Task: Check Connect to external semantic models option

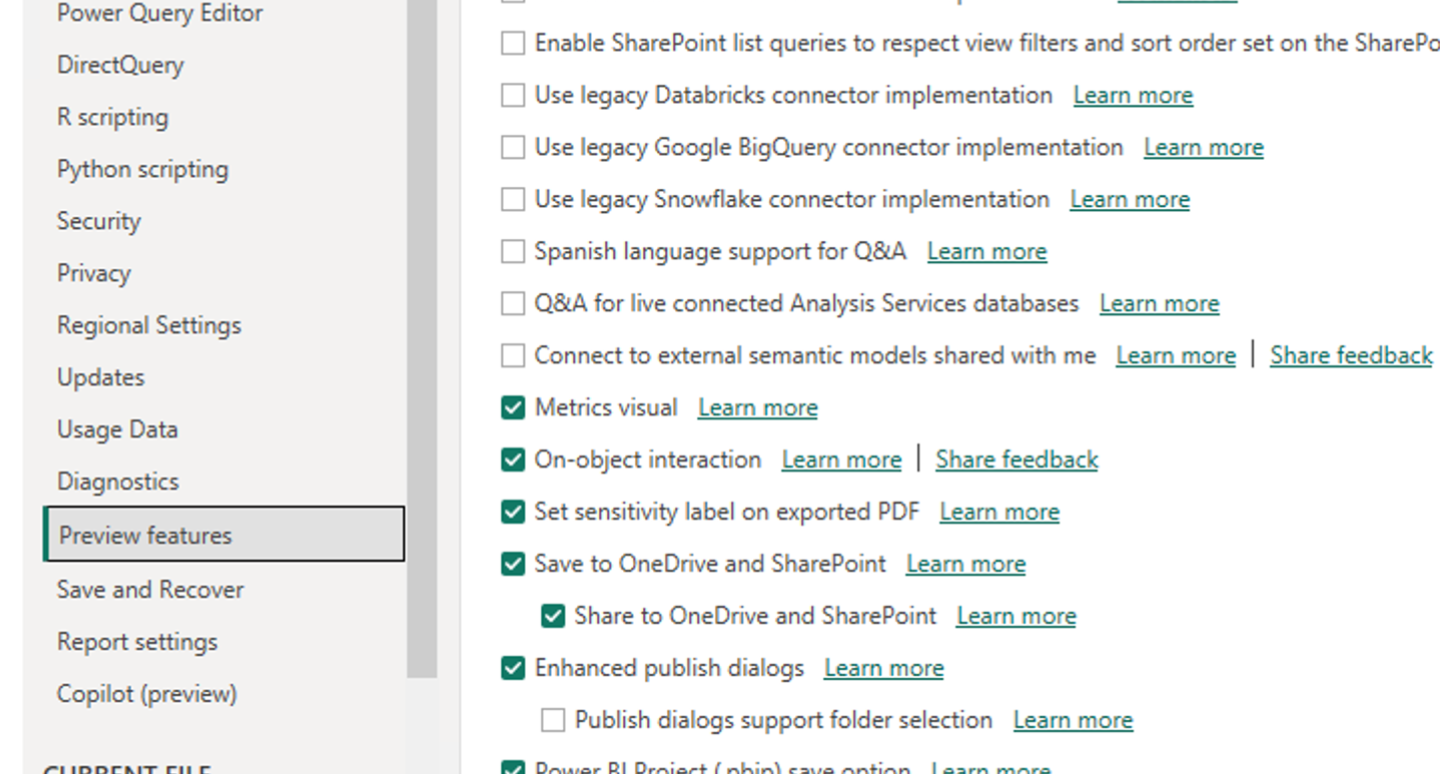Action: [513, 355]
